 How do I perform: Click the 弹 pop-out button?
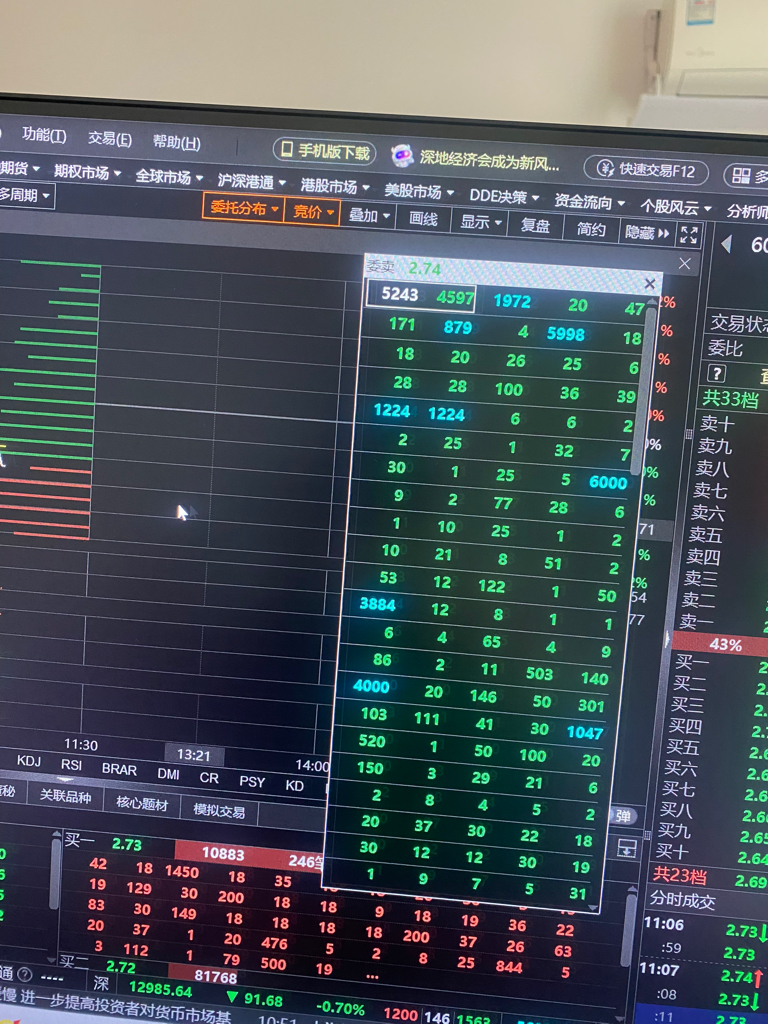pyautogui.click(x=623, y=816)
